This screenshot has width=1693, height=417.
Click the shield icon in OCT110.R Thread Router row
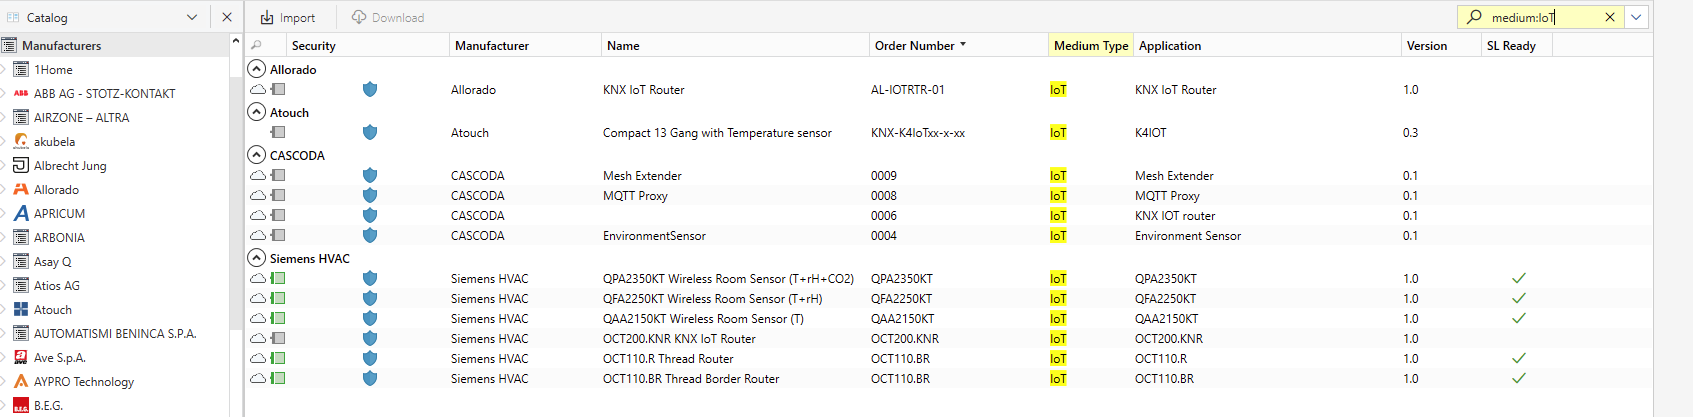(x=370, y=358)
